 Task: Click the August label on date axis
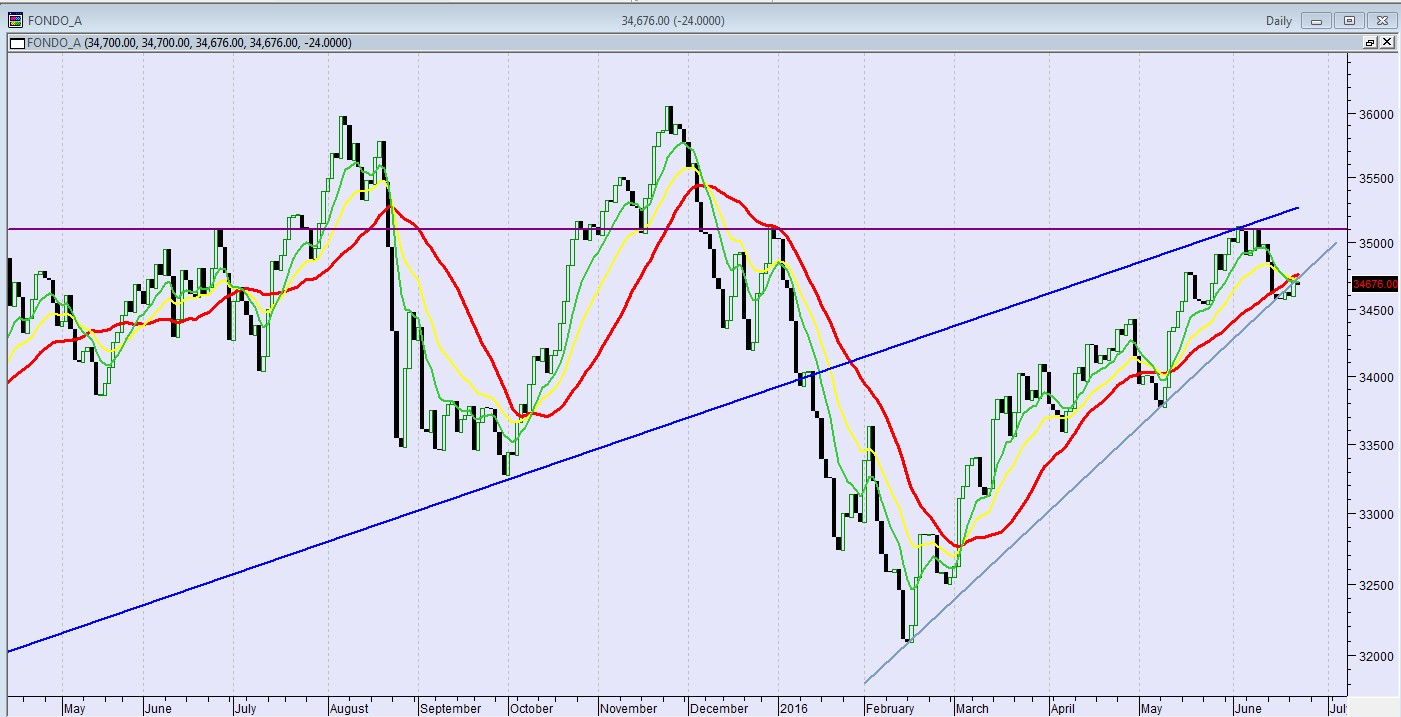349,708
